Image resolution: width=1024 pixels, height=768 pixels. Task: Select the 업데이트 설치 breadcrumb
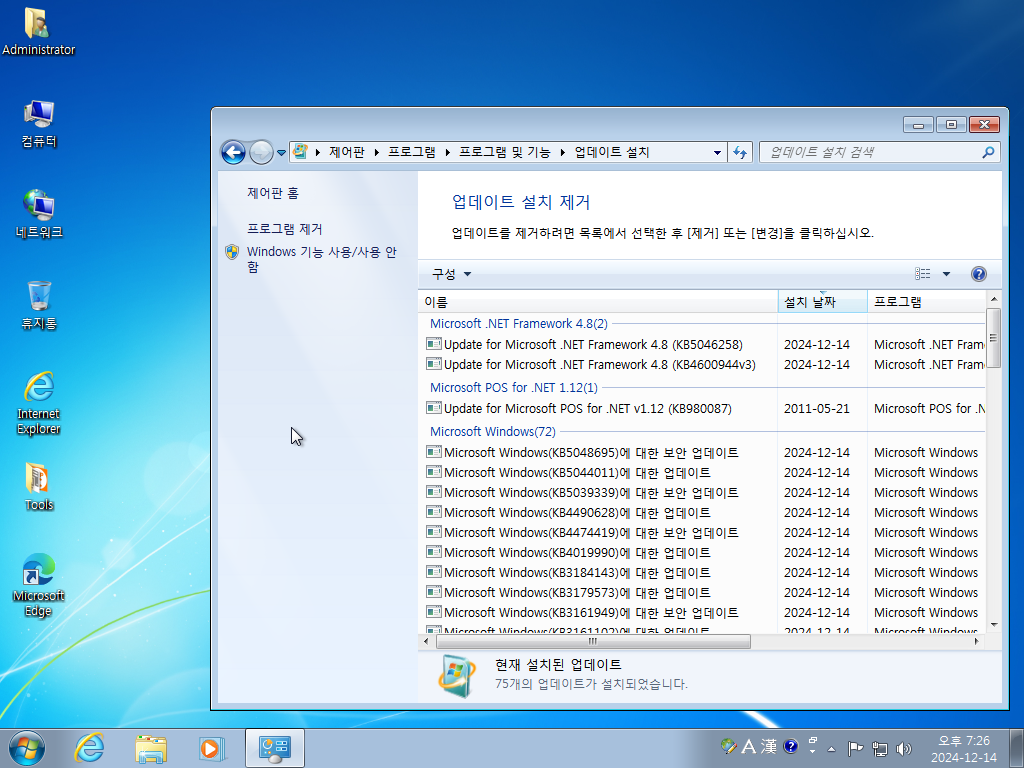coord(611,152)
